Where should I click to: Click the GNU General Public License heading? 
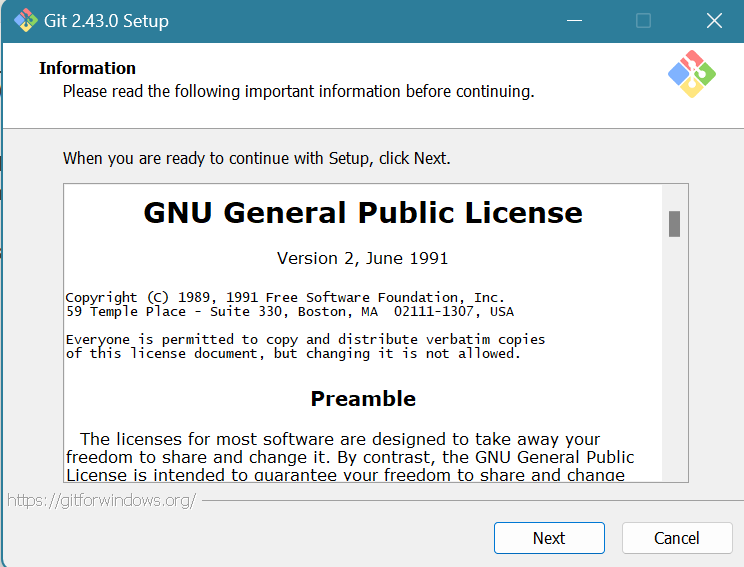tap(363, 213)
